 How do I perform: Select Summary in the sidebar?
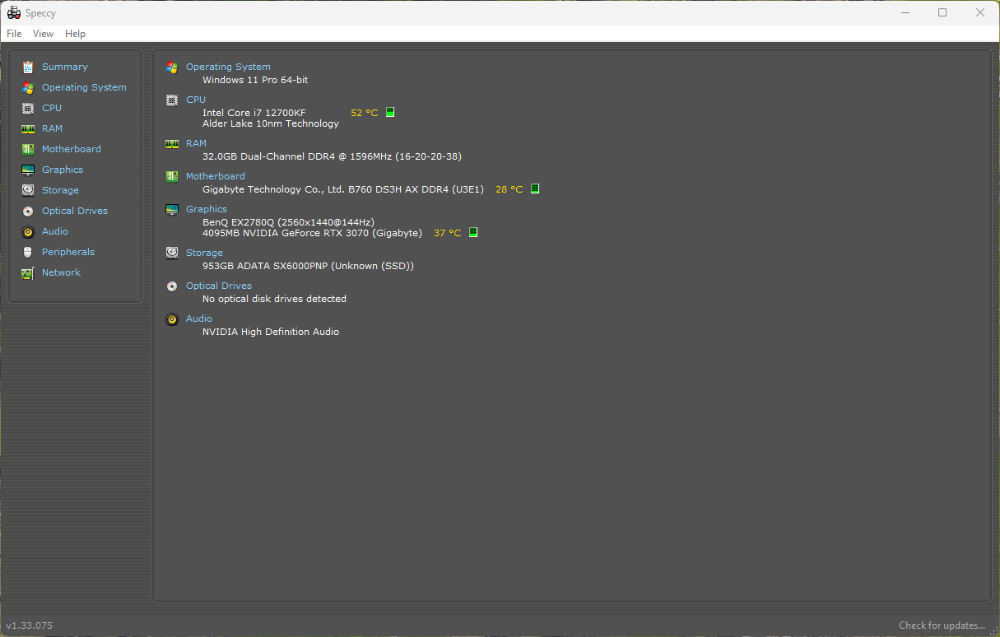(x=64, y=67)
